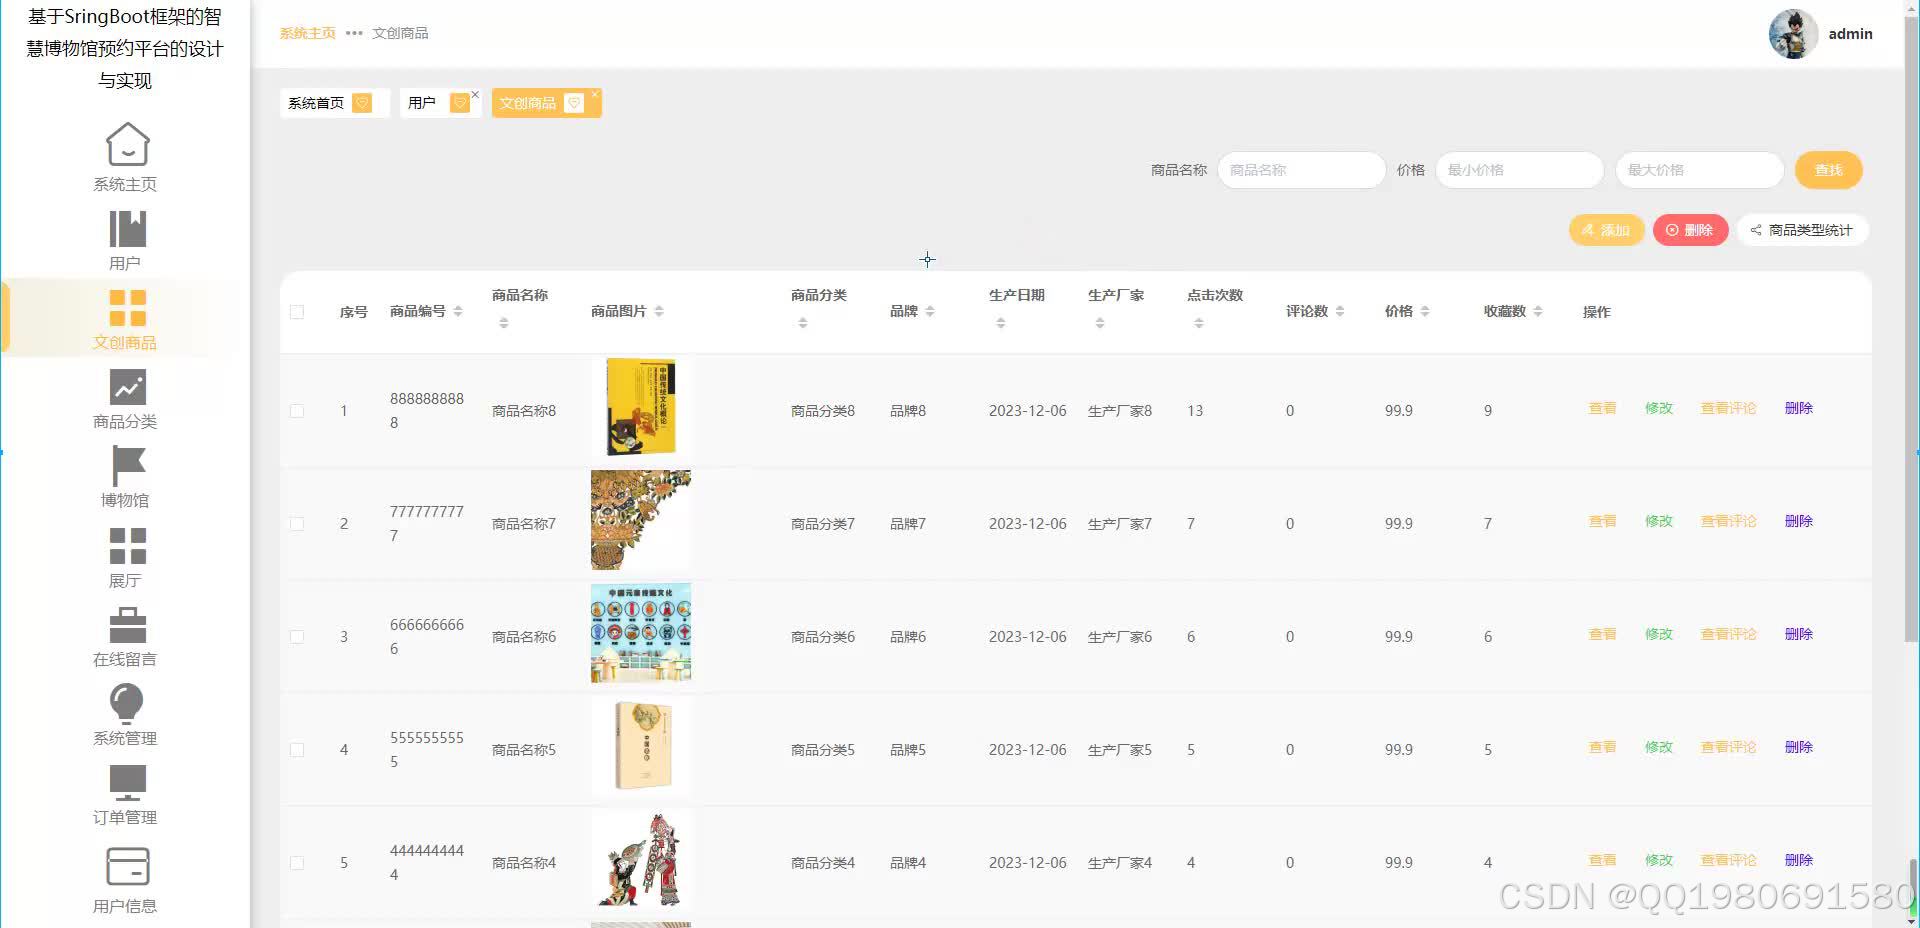Open 用户 bookmark icon in sidebar

point(127,229)
